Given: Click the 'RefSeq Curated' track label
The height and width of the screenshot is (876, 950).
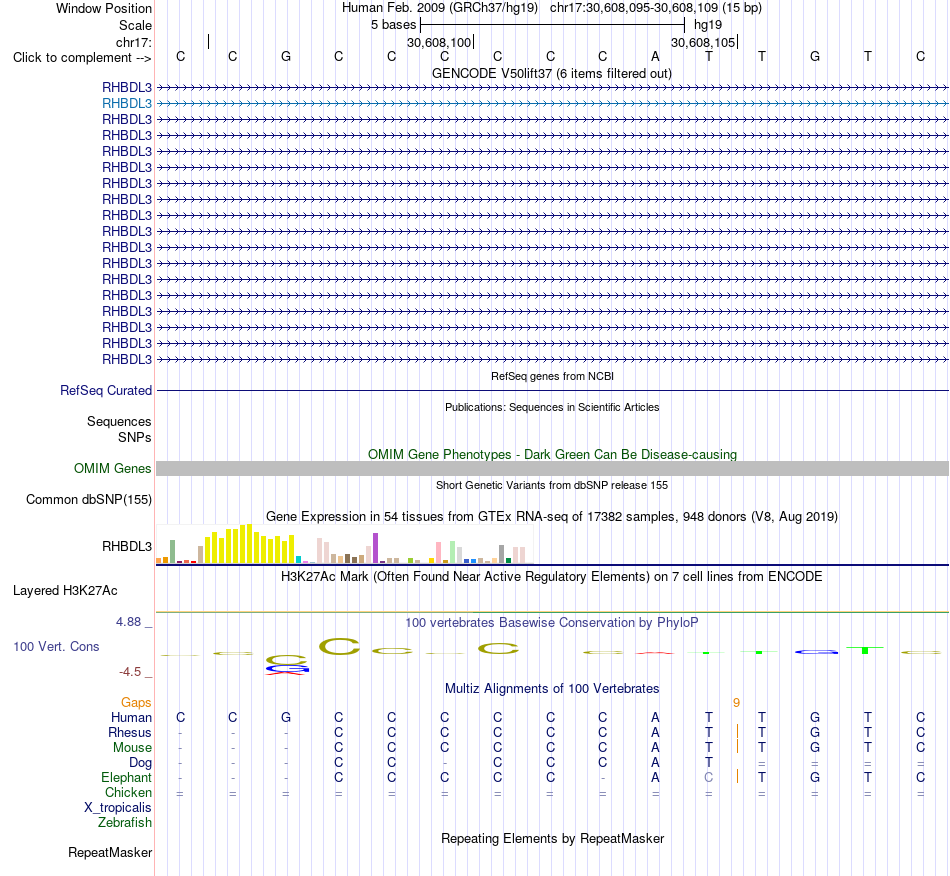Looking at the screenshot, I should (106, 391).
